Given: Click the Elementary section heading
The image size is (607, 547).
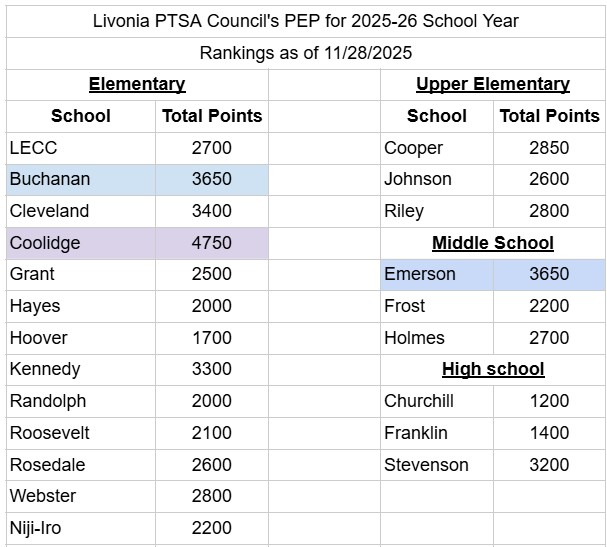Looking at the screenshot, I should pos(137,85).
